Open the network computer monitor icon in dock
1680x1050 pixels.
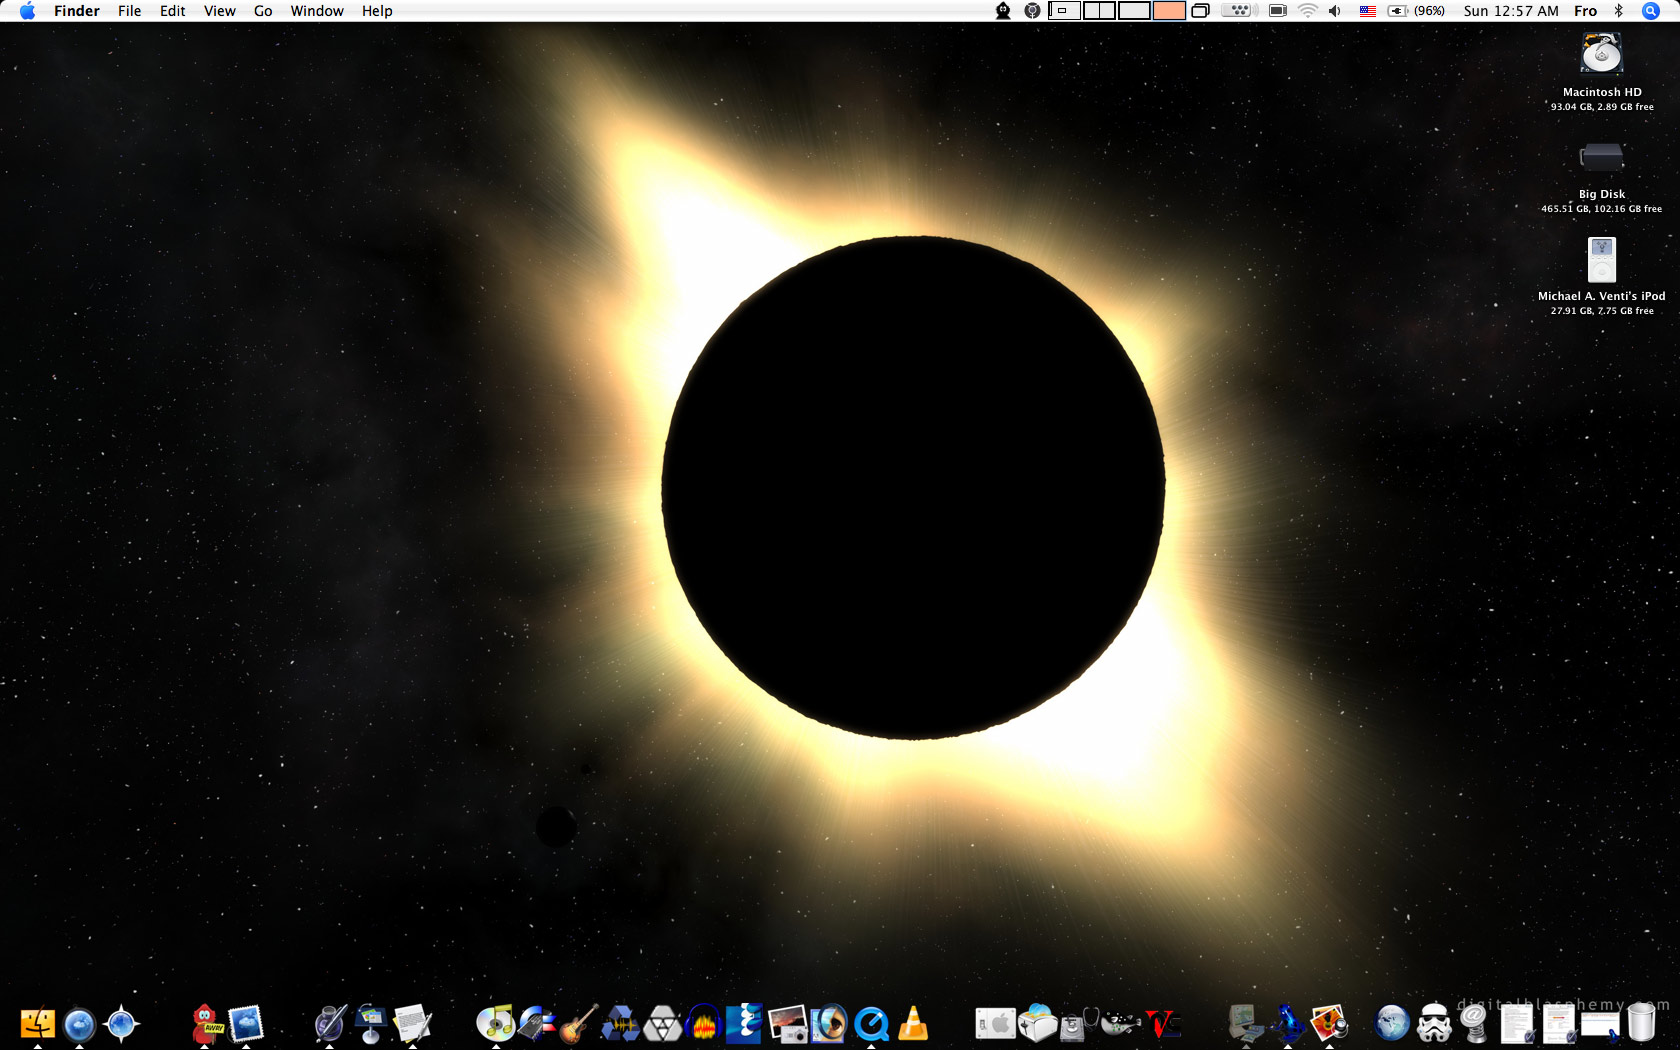(x=1246, y=1024)
